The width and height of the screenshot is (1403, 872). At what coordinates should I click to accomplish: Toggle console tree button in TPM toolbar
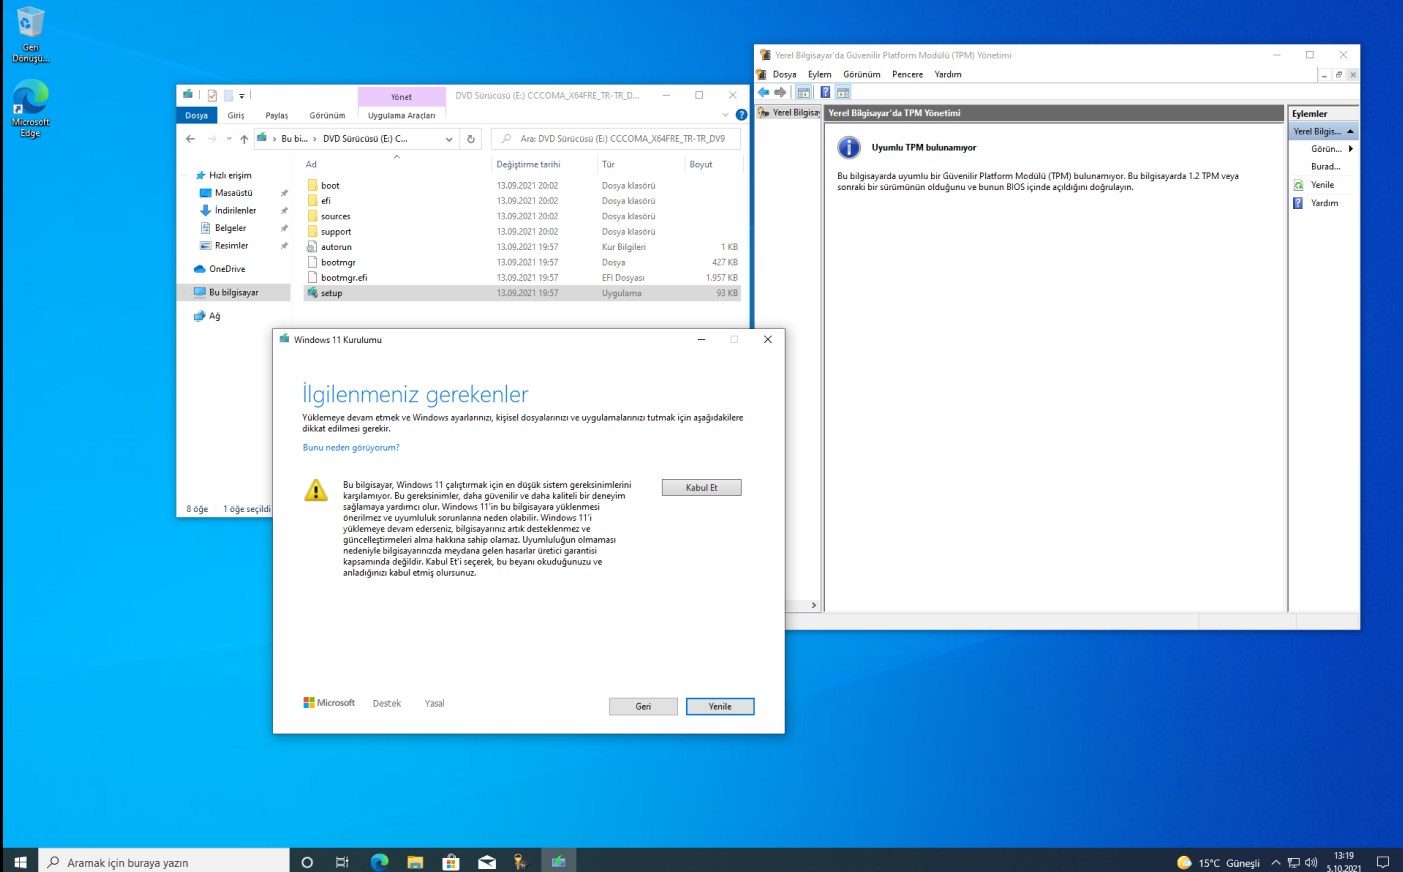(x=803, y=92)
